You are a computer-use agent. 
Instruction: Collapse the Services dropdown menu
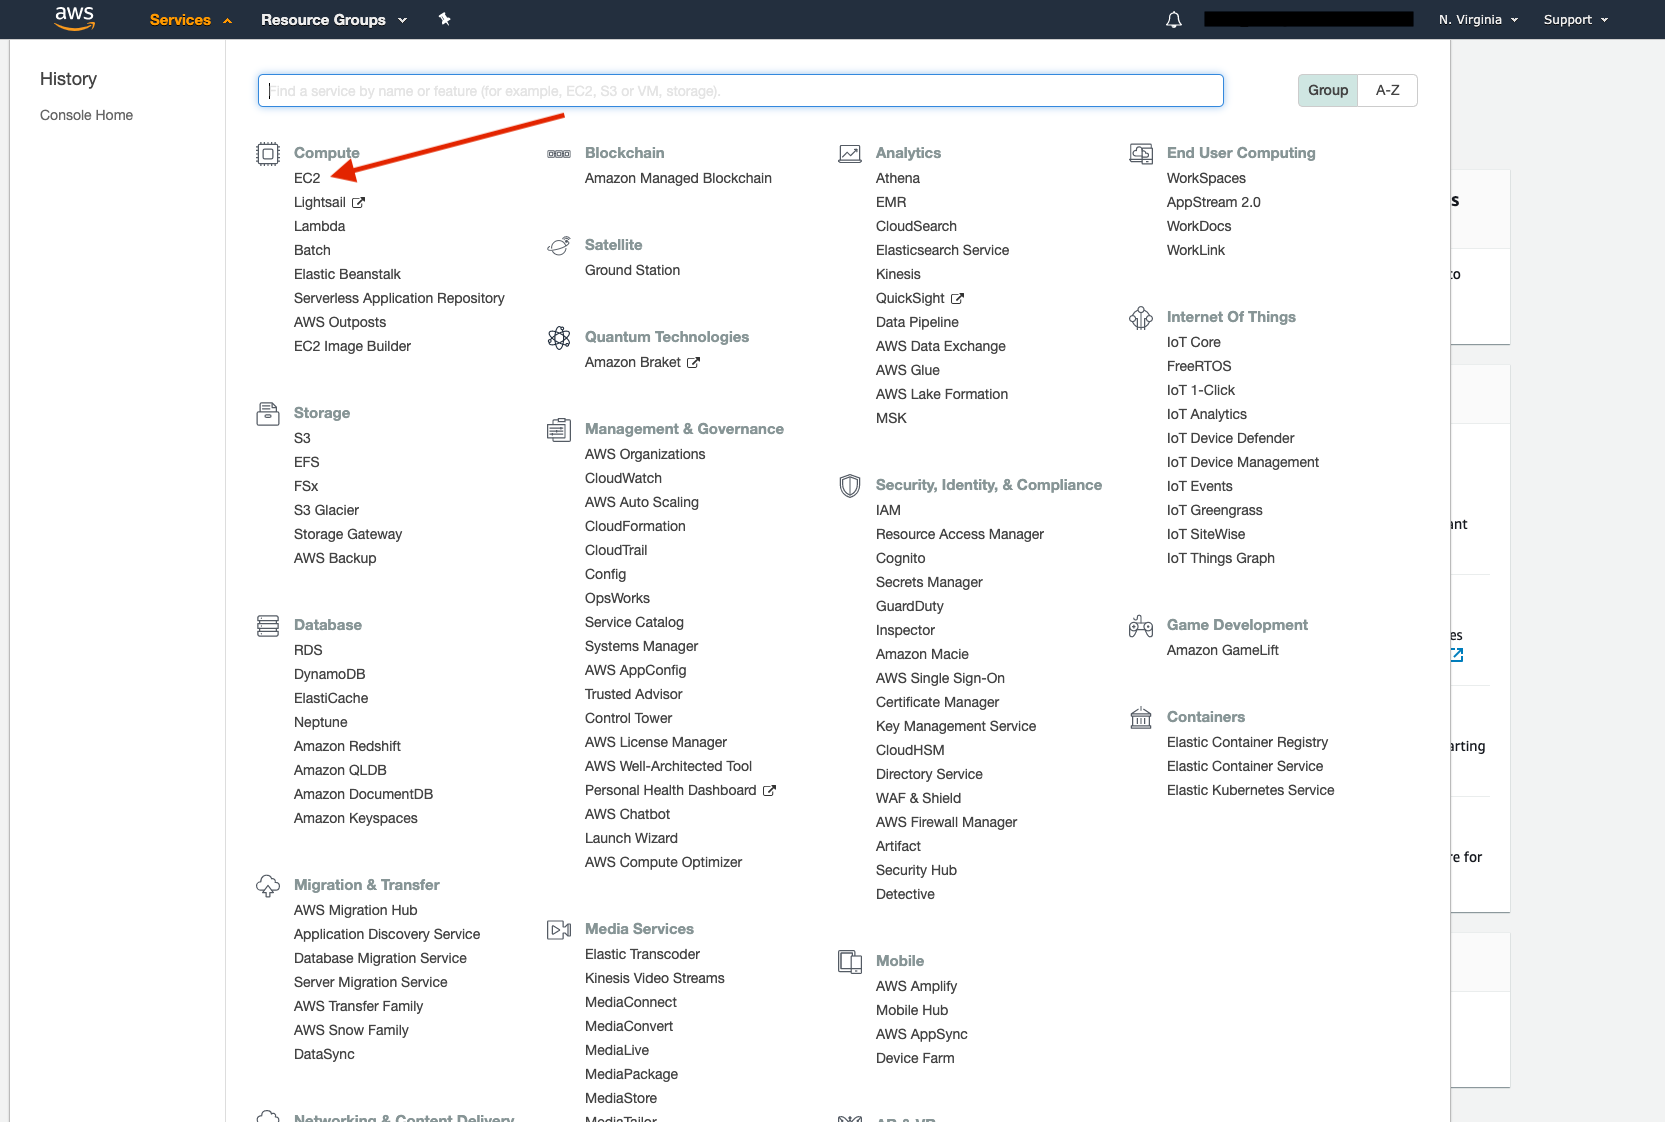coord(190,20)
